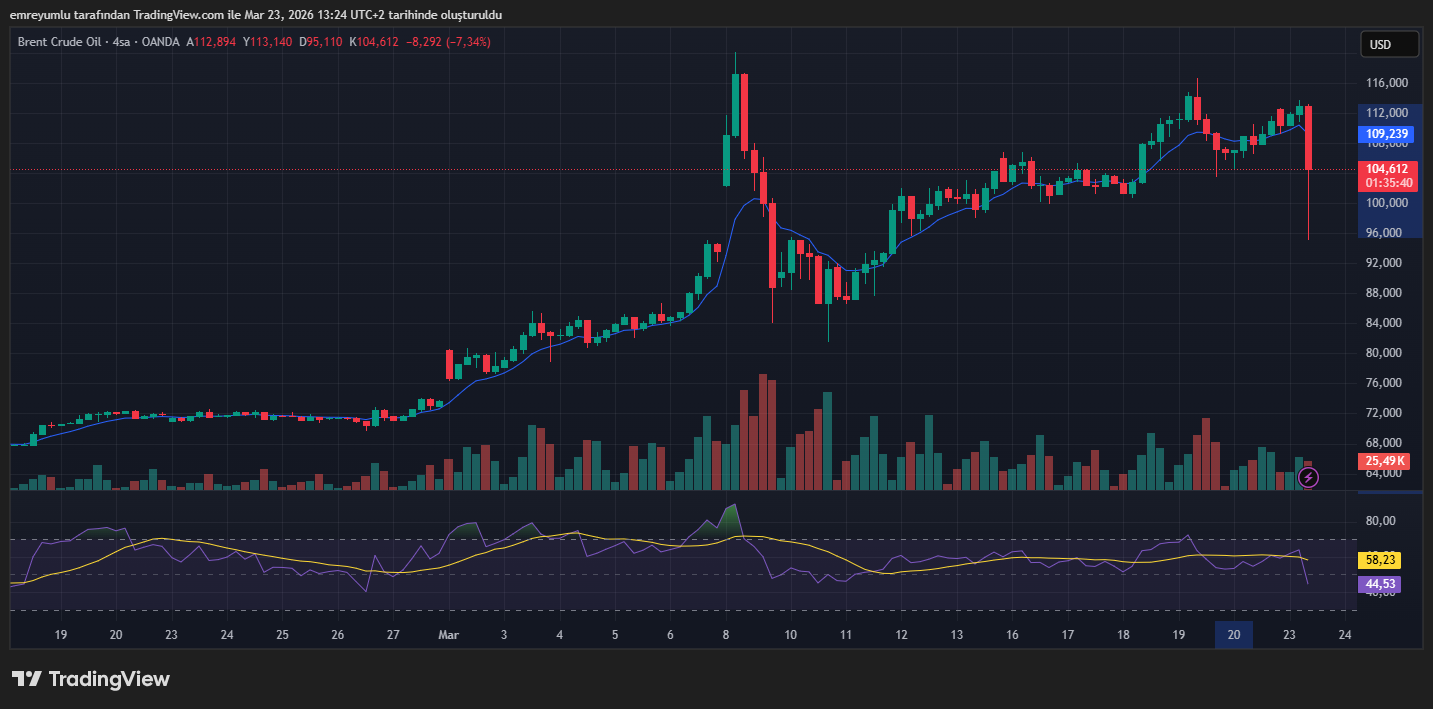1433x709 pixels.
Task: Click the 116,000 price scale label
Action: coord(1386,83)
